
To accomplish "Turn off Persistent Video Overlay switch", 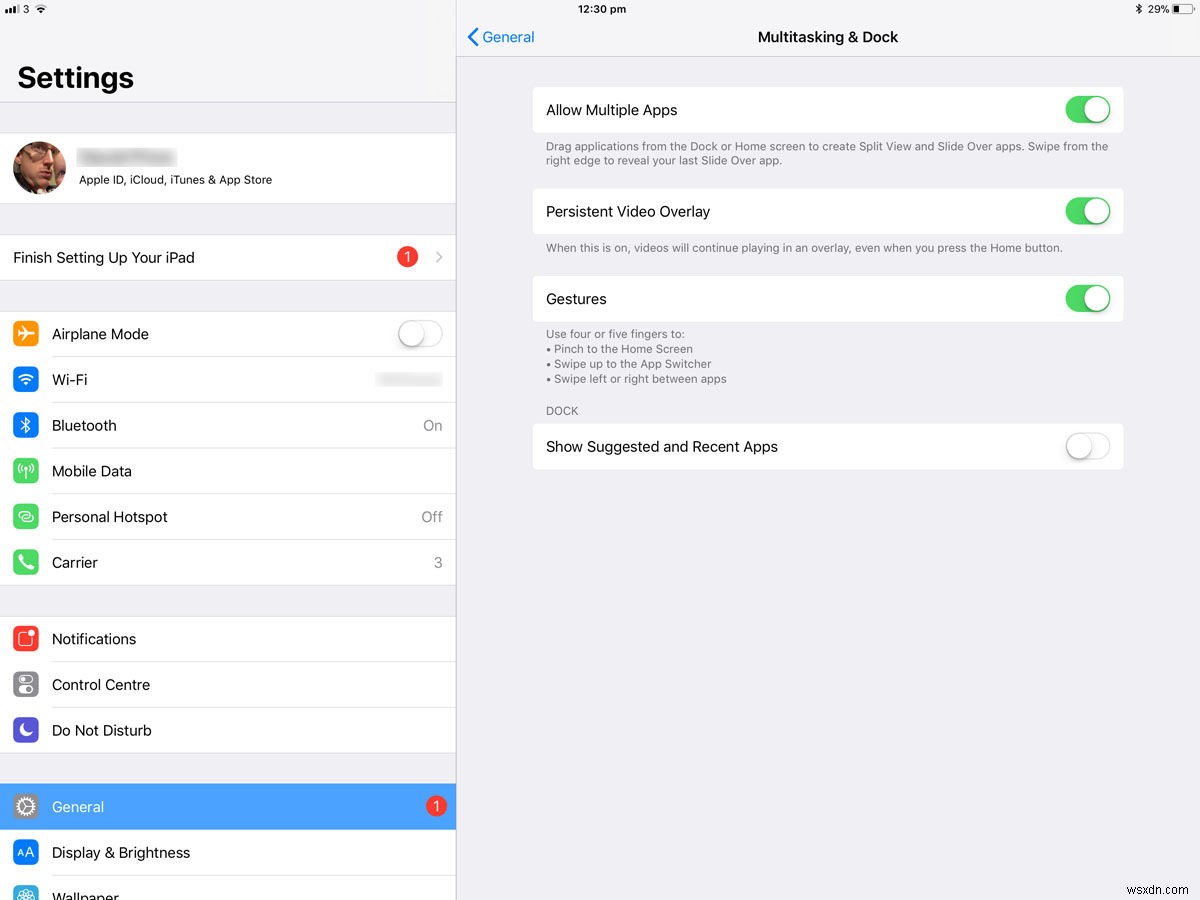I will (x=1088, y=211).
